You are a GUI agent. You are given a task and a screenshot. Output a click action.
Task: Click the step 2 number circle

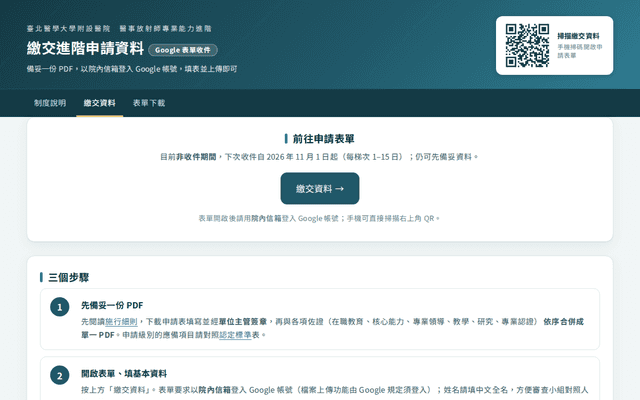coord(60,375)
